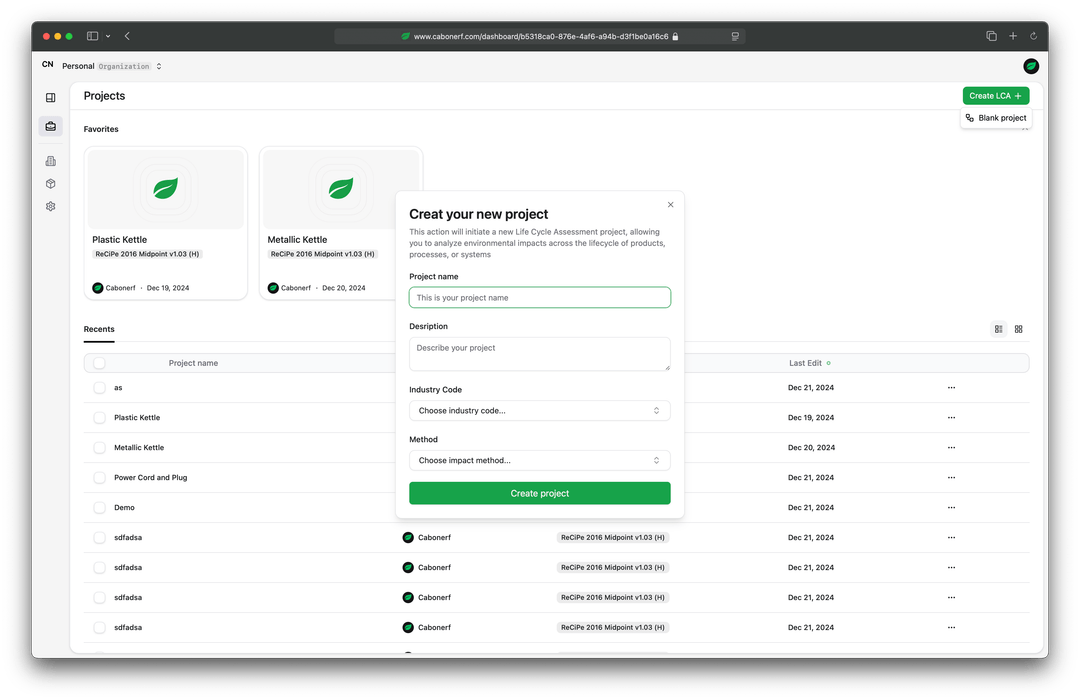The image size is (1080, 700).
Task: Open more options for Power Cord and Plug
Action: [951, 477]
